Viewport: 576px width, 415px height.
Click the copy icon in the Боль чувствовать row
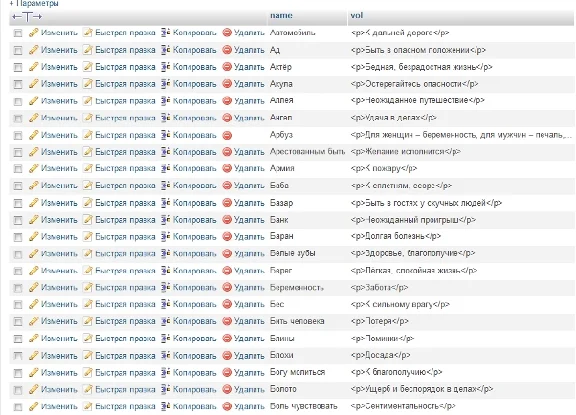(x=166, y=406)
